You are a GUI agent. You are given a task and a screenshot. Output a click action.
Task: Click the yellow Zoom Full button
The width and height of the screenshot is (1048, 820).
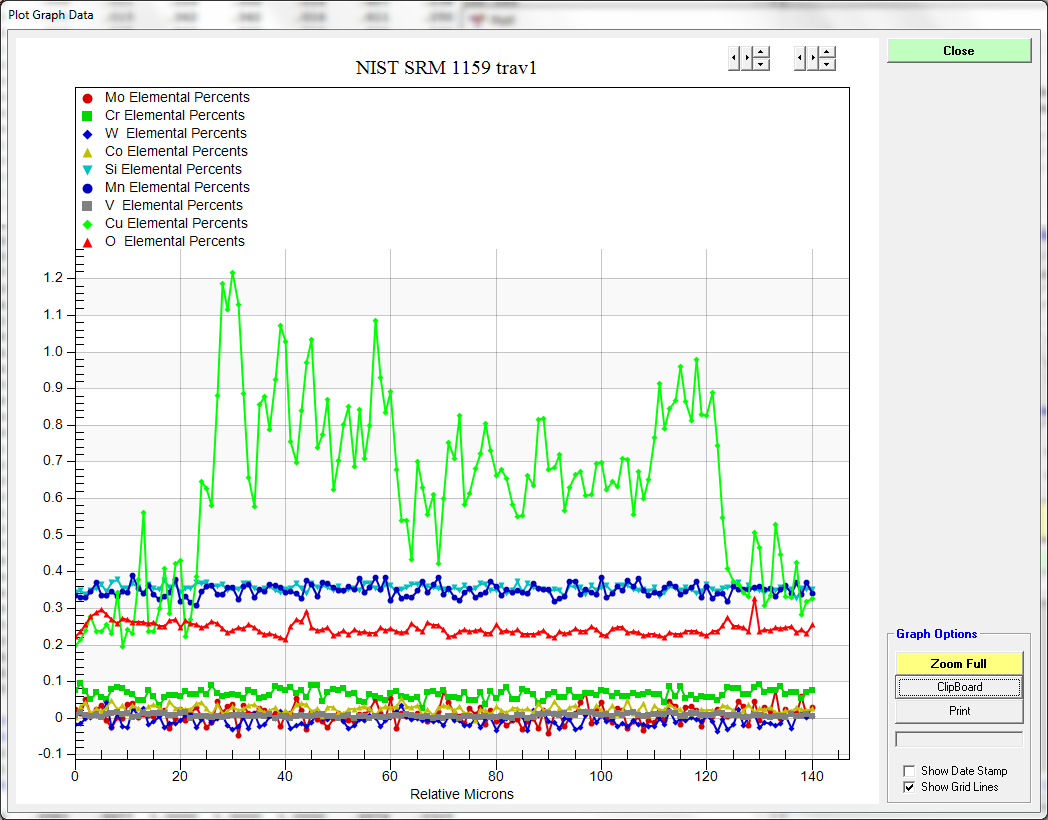(958, 663)
